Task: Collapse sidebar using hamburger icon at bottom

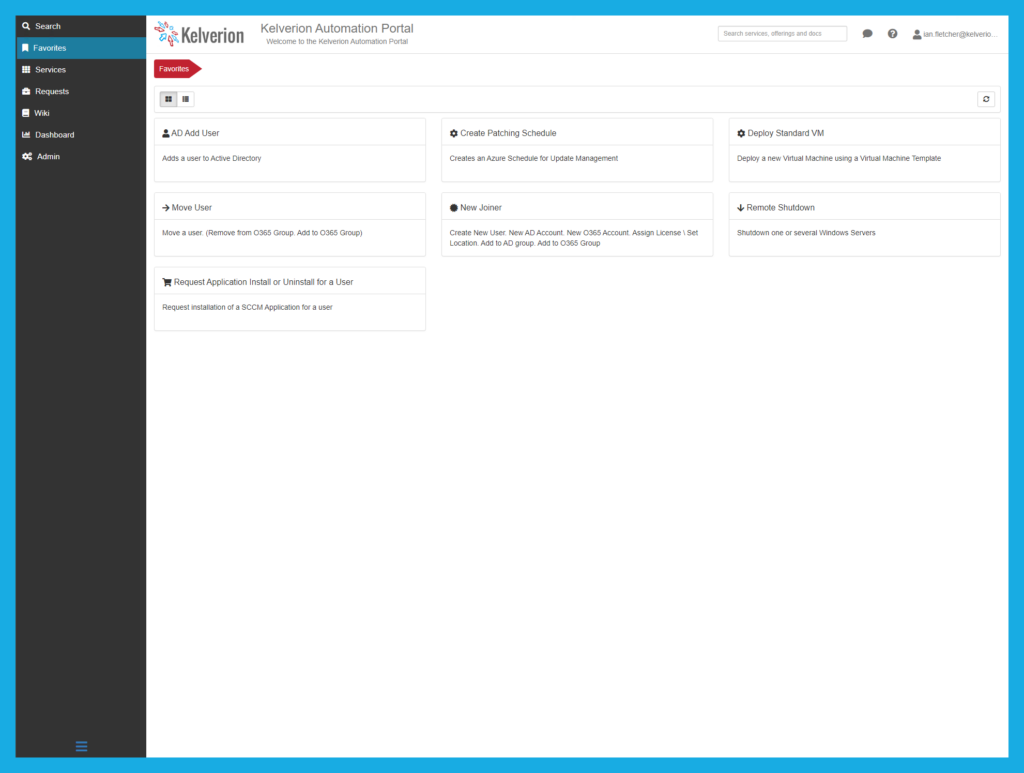Action: [x=81, y=746]
